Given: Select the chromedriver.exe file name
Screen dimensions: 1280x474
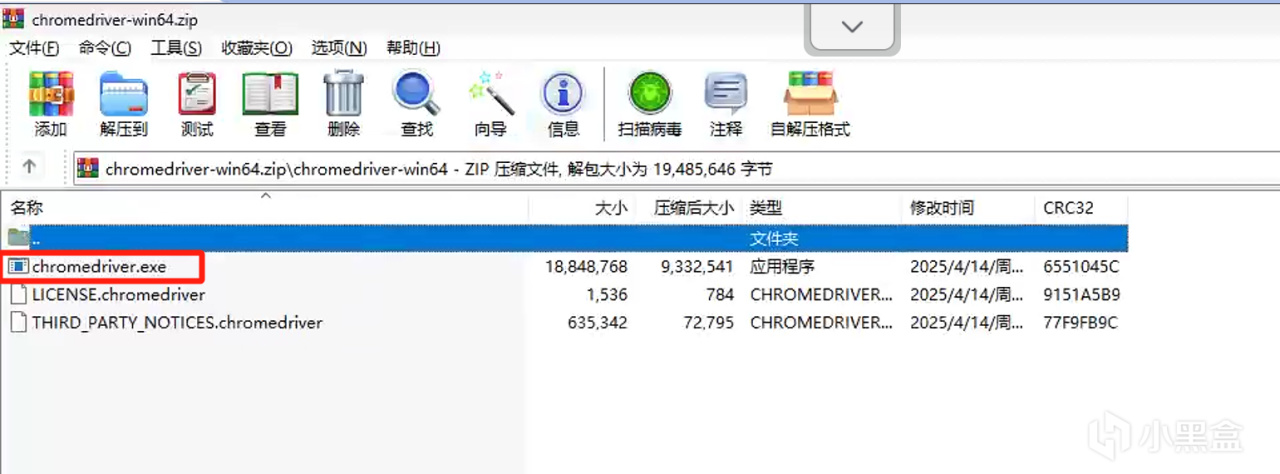Looking at the screenshot, I should coord(99,267).
